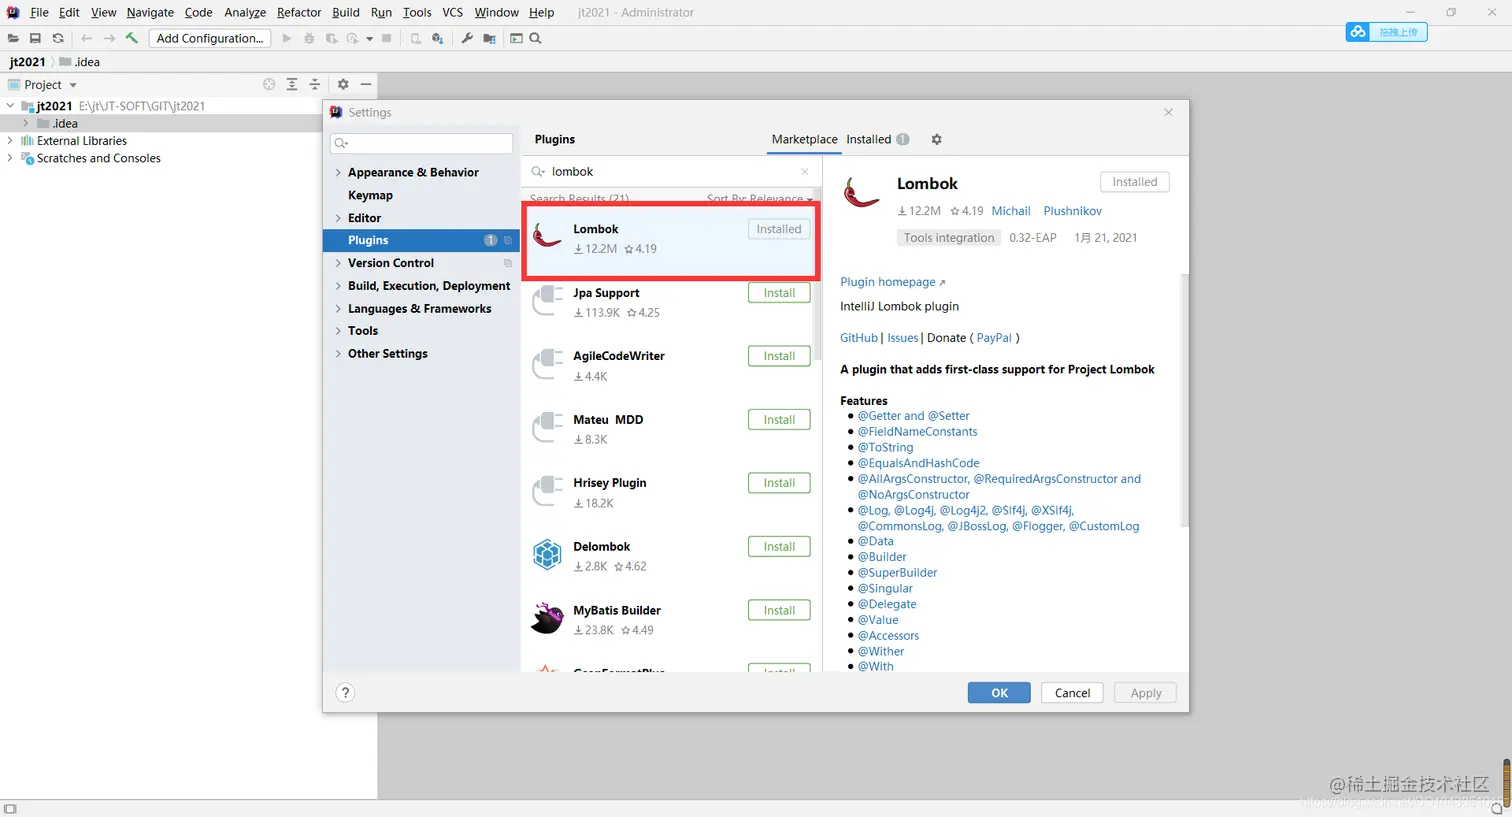Install the AgileCodeWriter plugin
Screen dimensions: 1512x817
[779, 356]
